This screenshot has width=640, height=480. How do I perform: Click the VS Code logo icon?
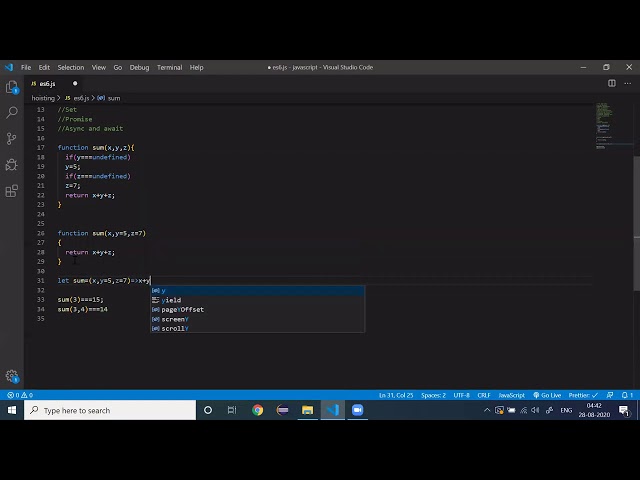click(9, 67)
